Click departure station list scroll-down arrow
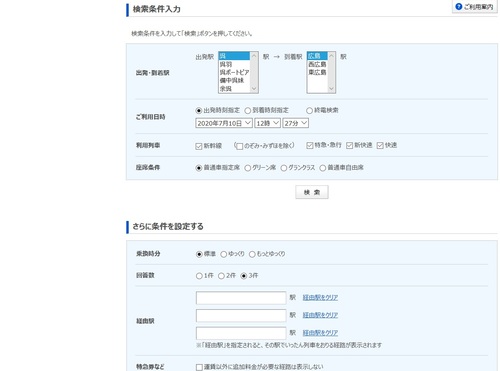 pyautogui.click(x=254, y=89)
